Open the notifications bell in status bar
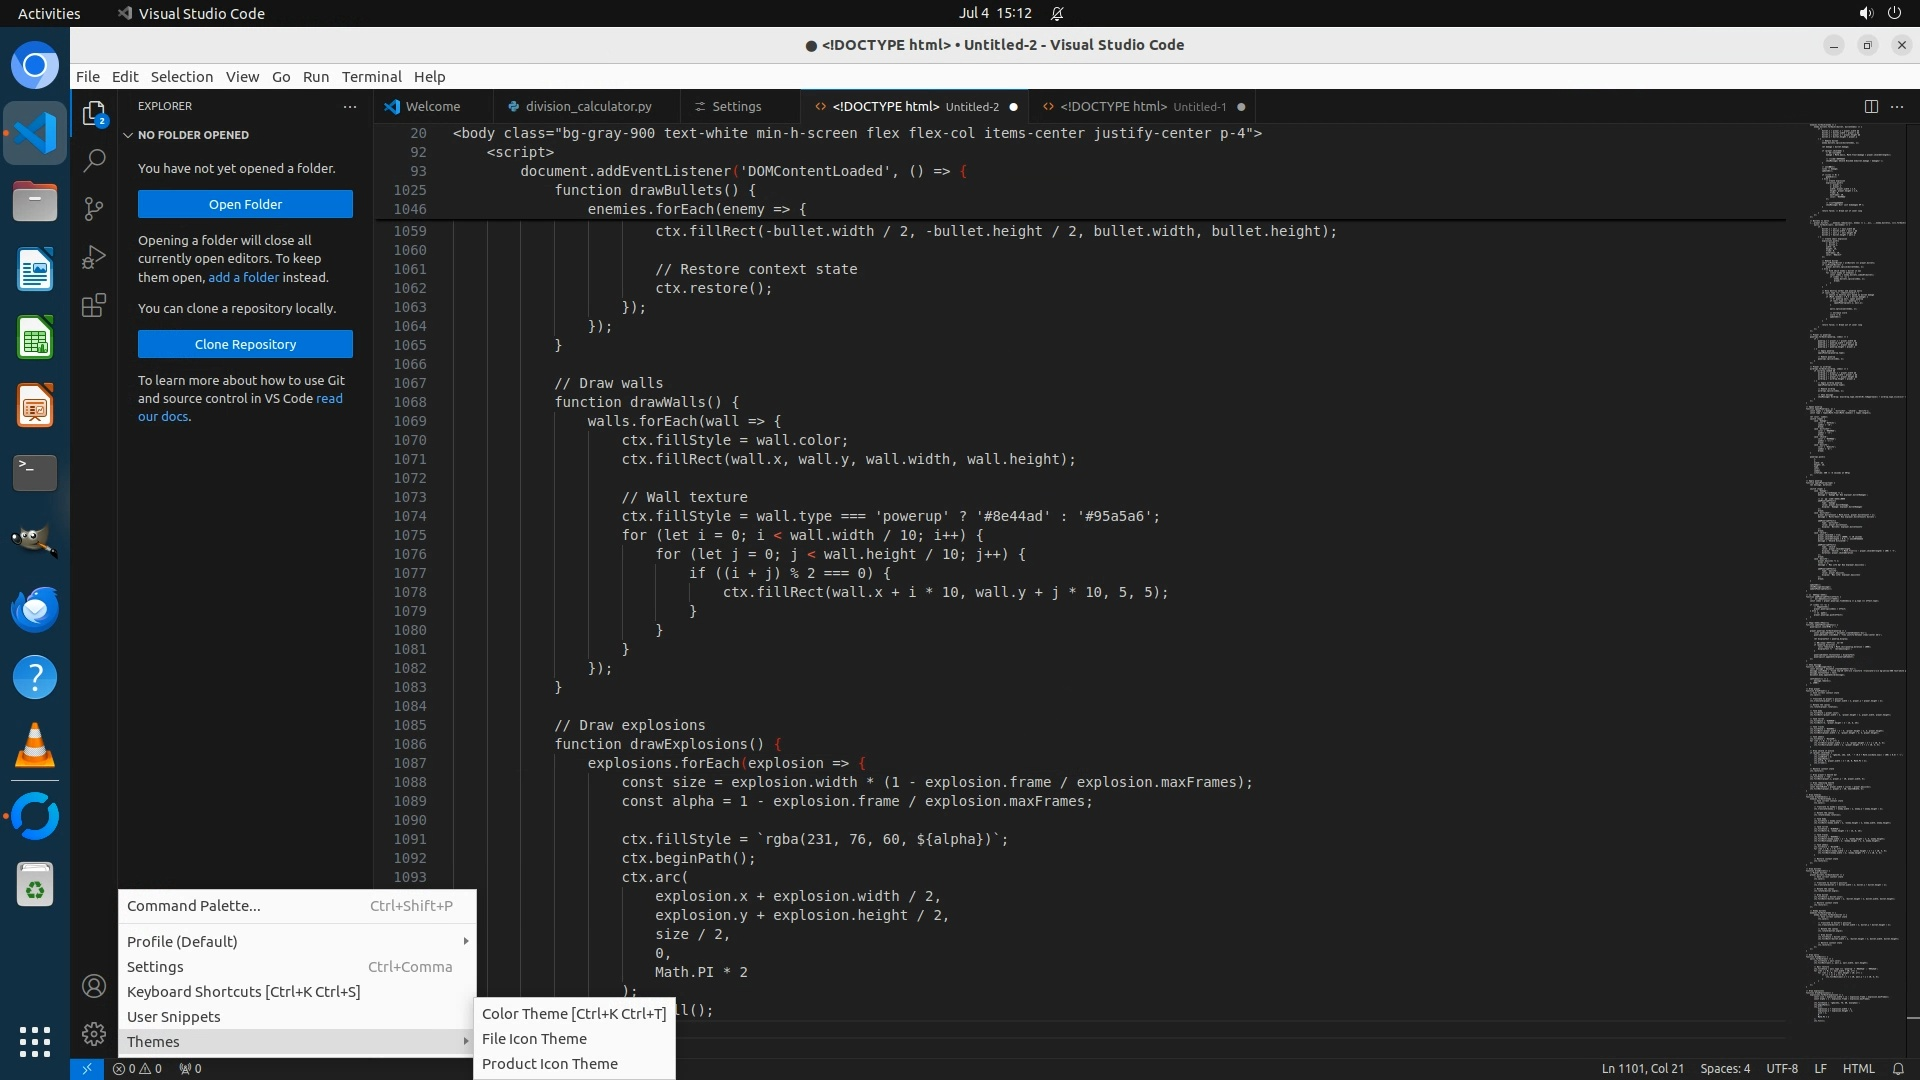This screenshot has width=1920, height=1080. click(x=1898, y=1068)
